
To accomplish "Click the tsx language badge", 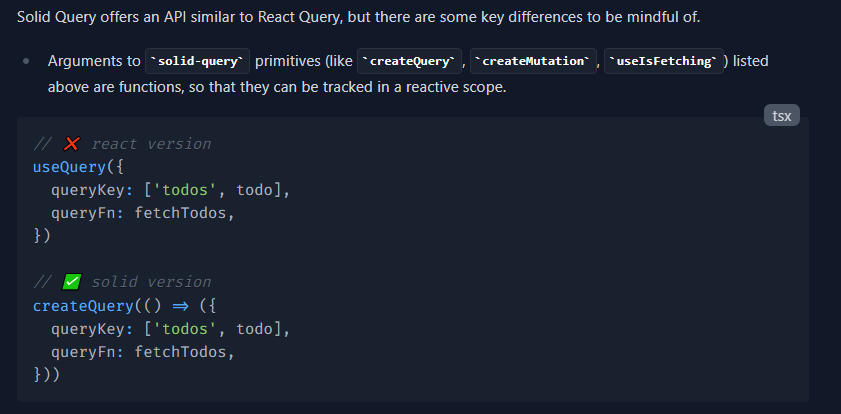I will coord(781,116).
